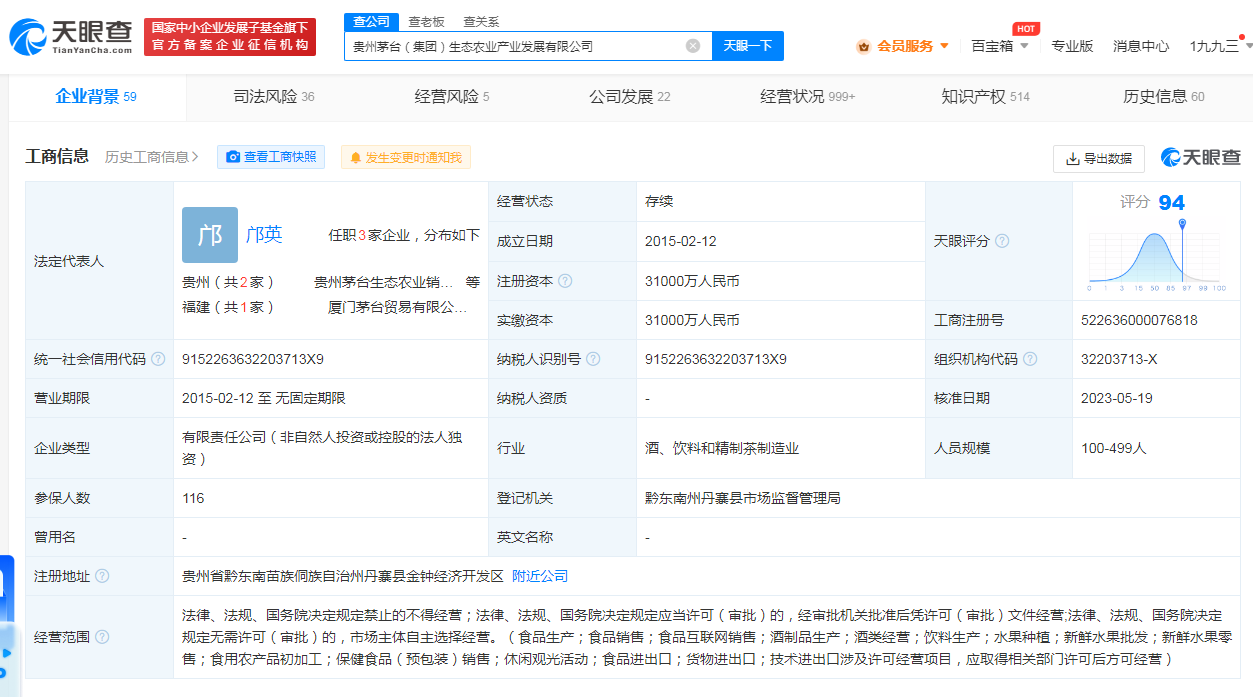Switch to the 公司发展 tab
The height and width of the screenshot is (697, 1253).
629,97
